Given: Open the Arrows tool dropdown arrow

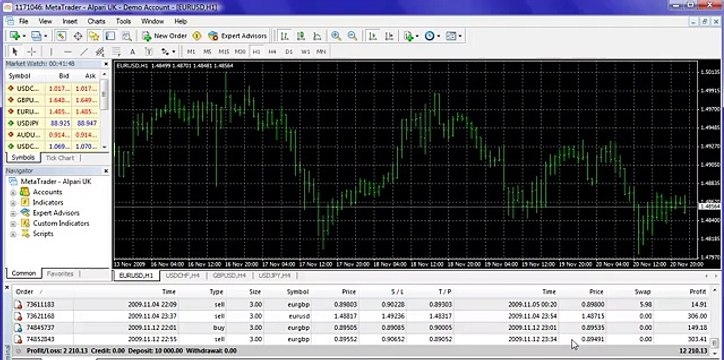Looking at the screenshot, I should click(x=174, y=52).
